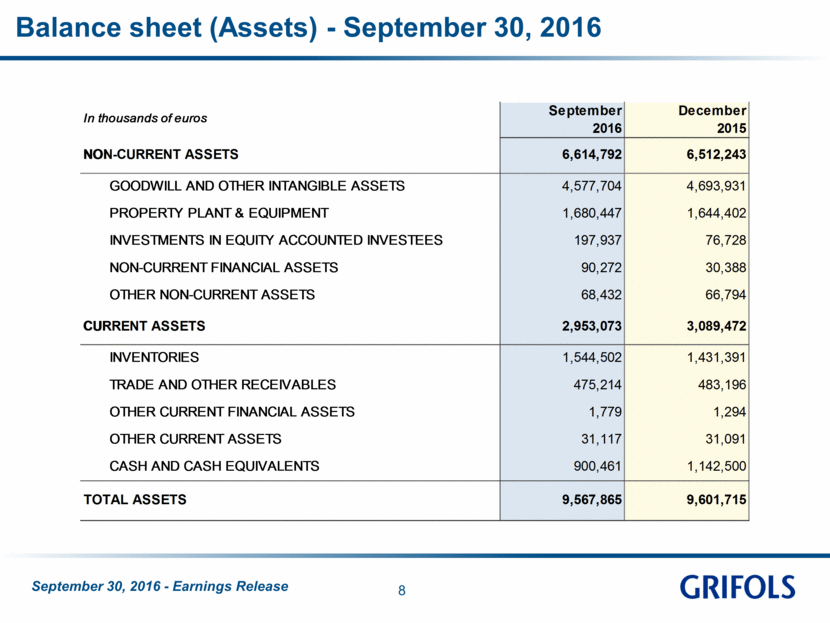Click the value 4,693,931
This screenshot has height=623, width=830.
tap(716, 186)
